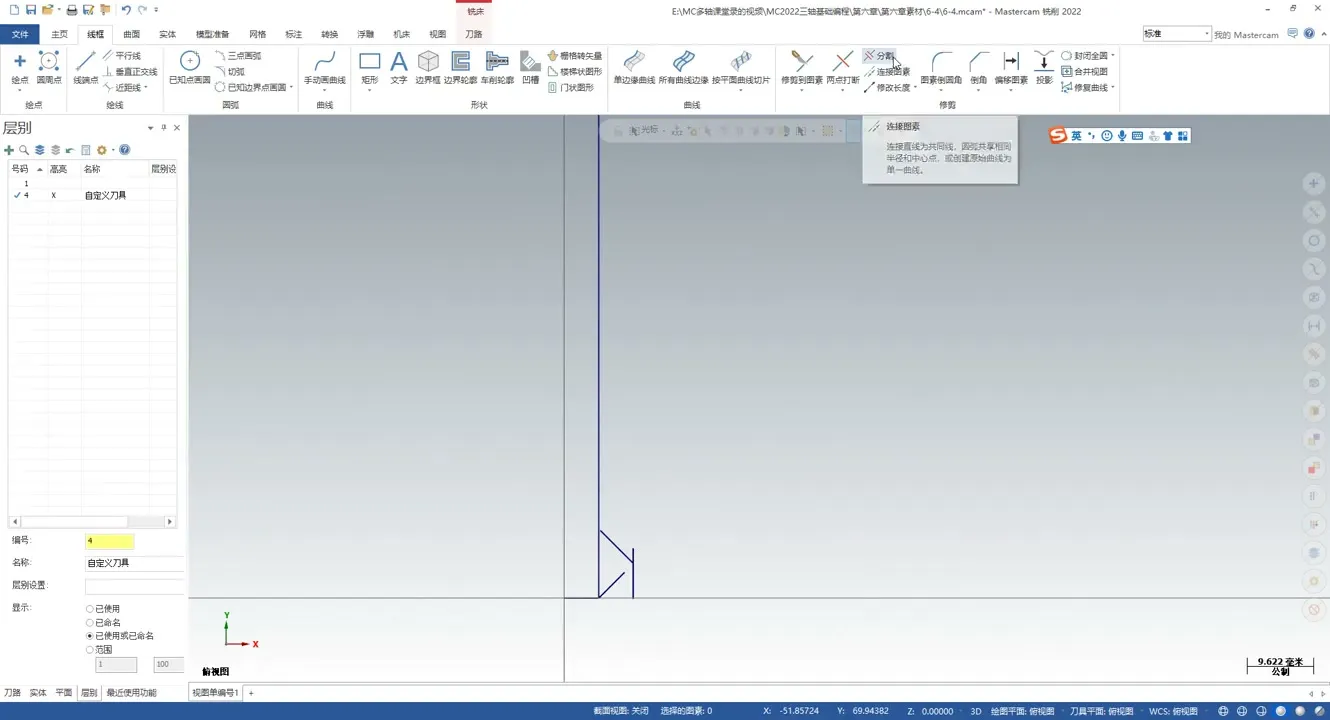Viewport: 1330px width, 720px height.
Task: Click the yellow 编号 number input field
Action: pos(109,541)
